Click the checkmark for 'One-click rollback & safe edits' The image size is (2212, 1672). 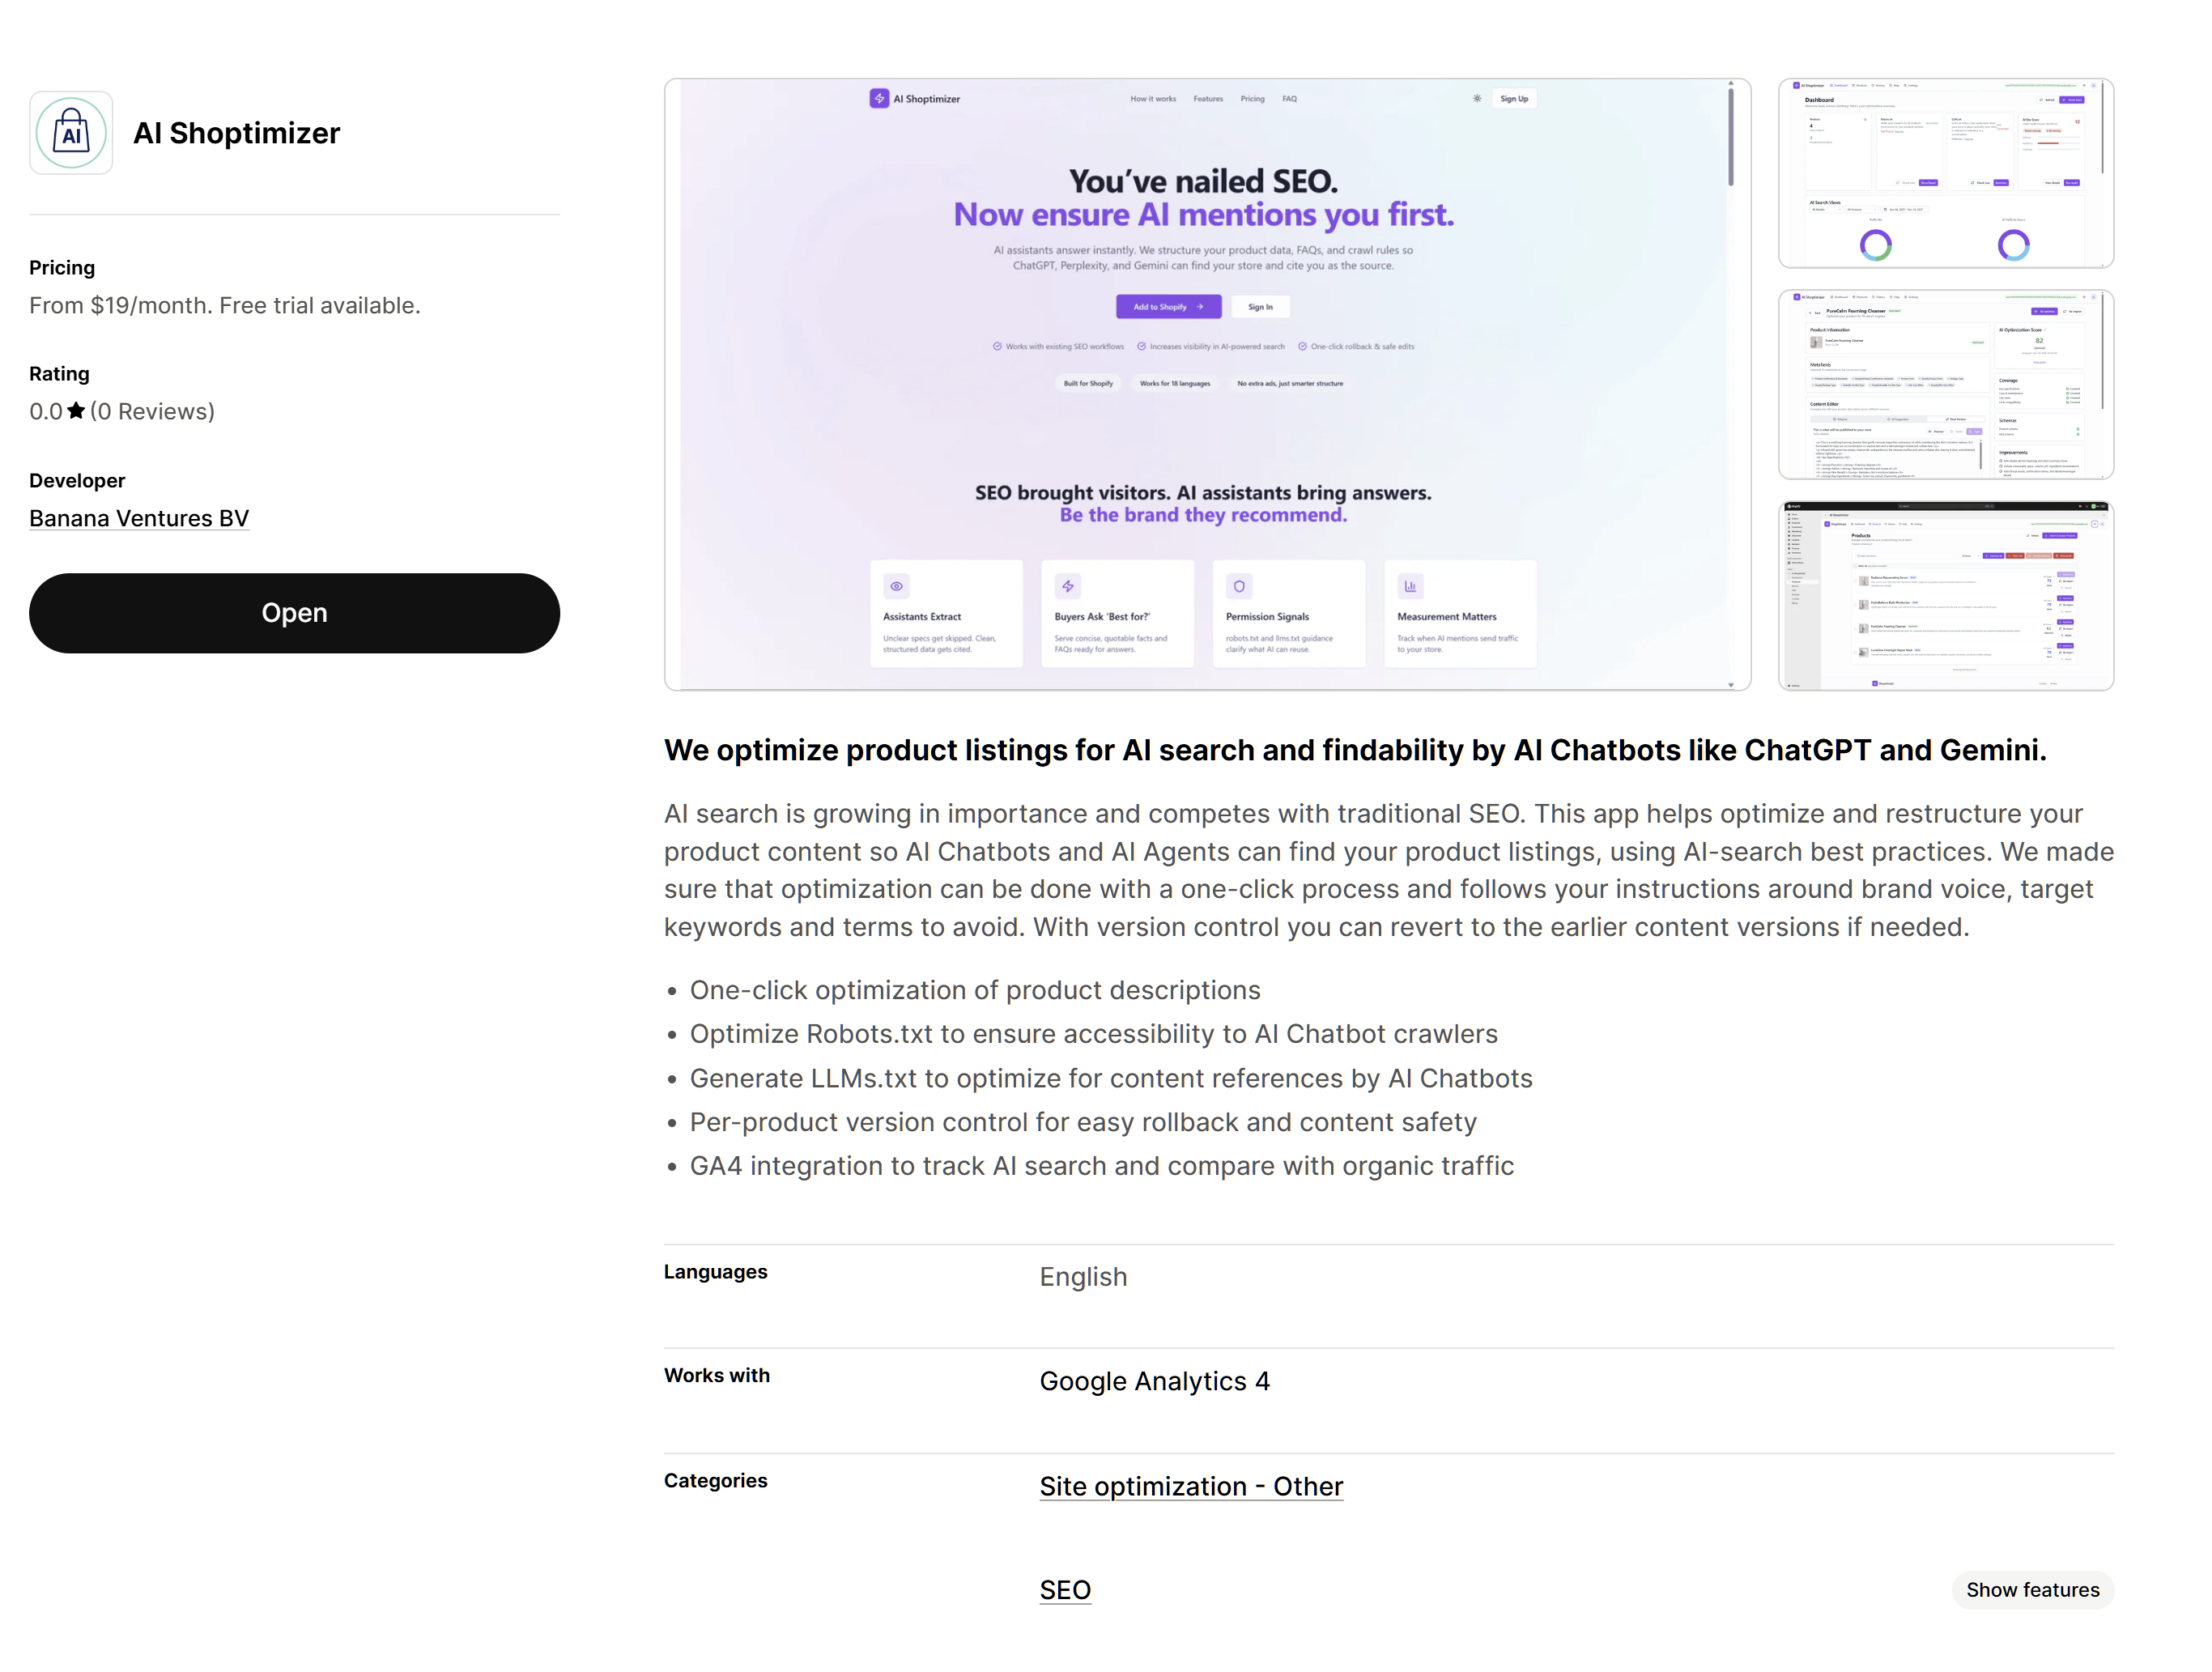(1302, 346)
